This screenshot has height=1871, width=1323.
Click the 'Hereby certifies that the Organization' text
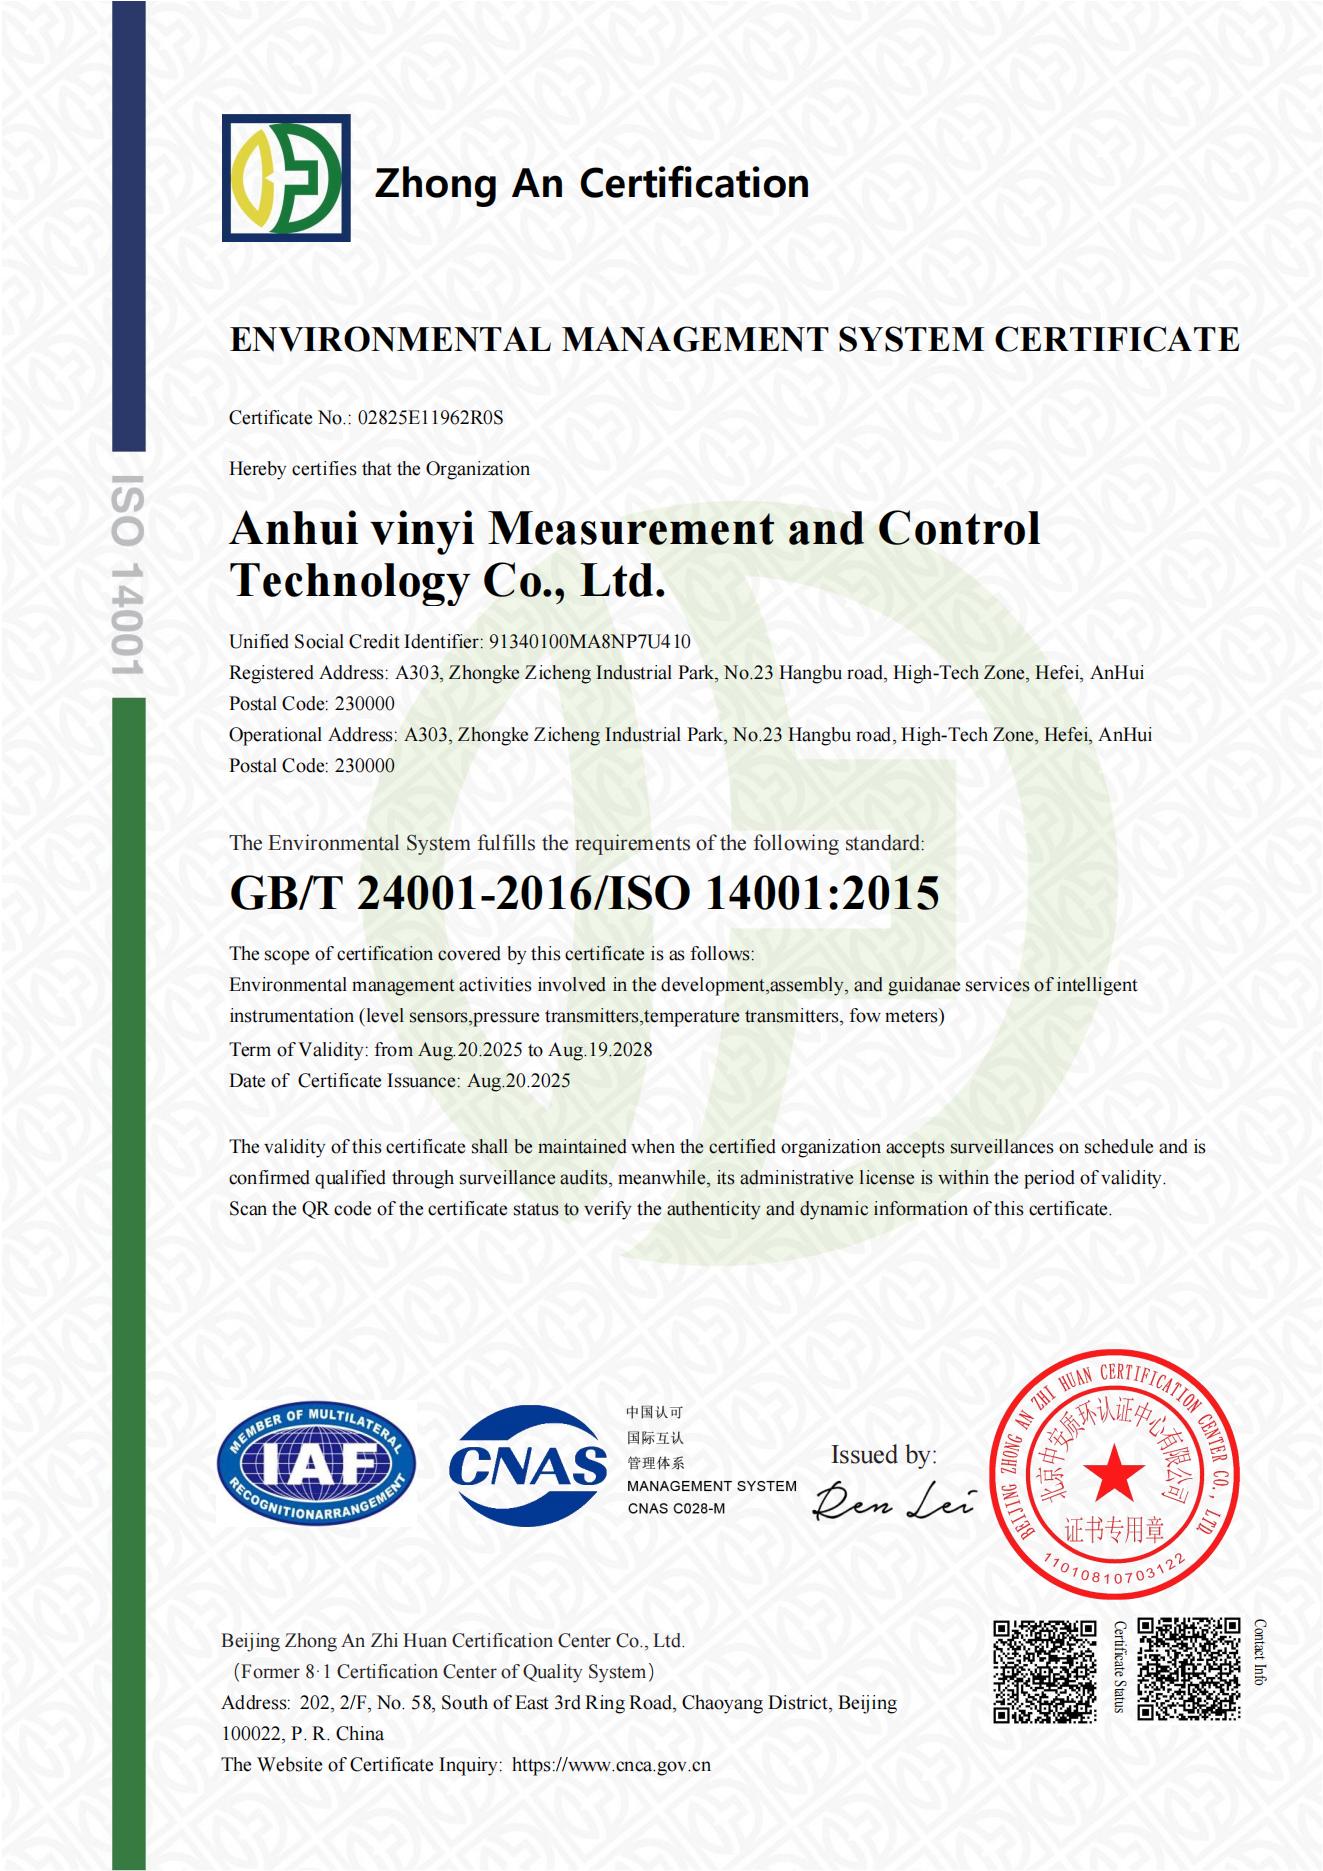tap(380, 468)
